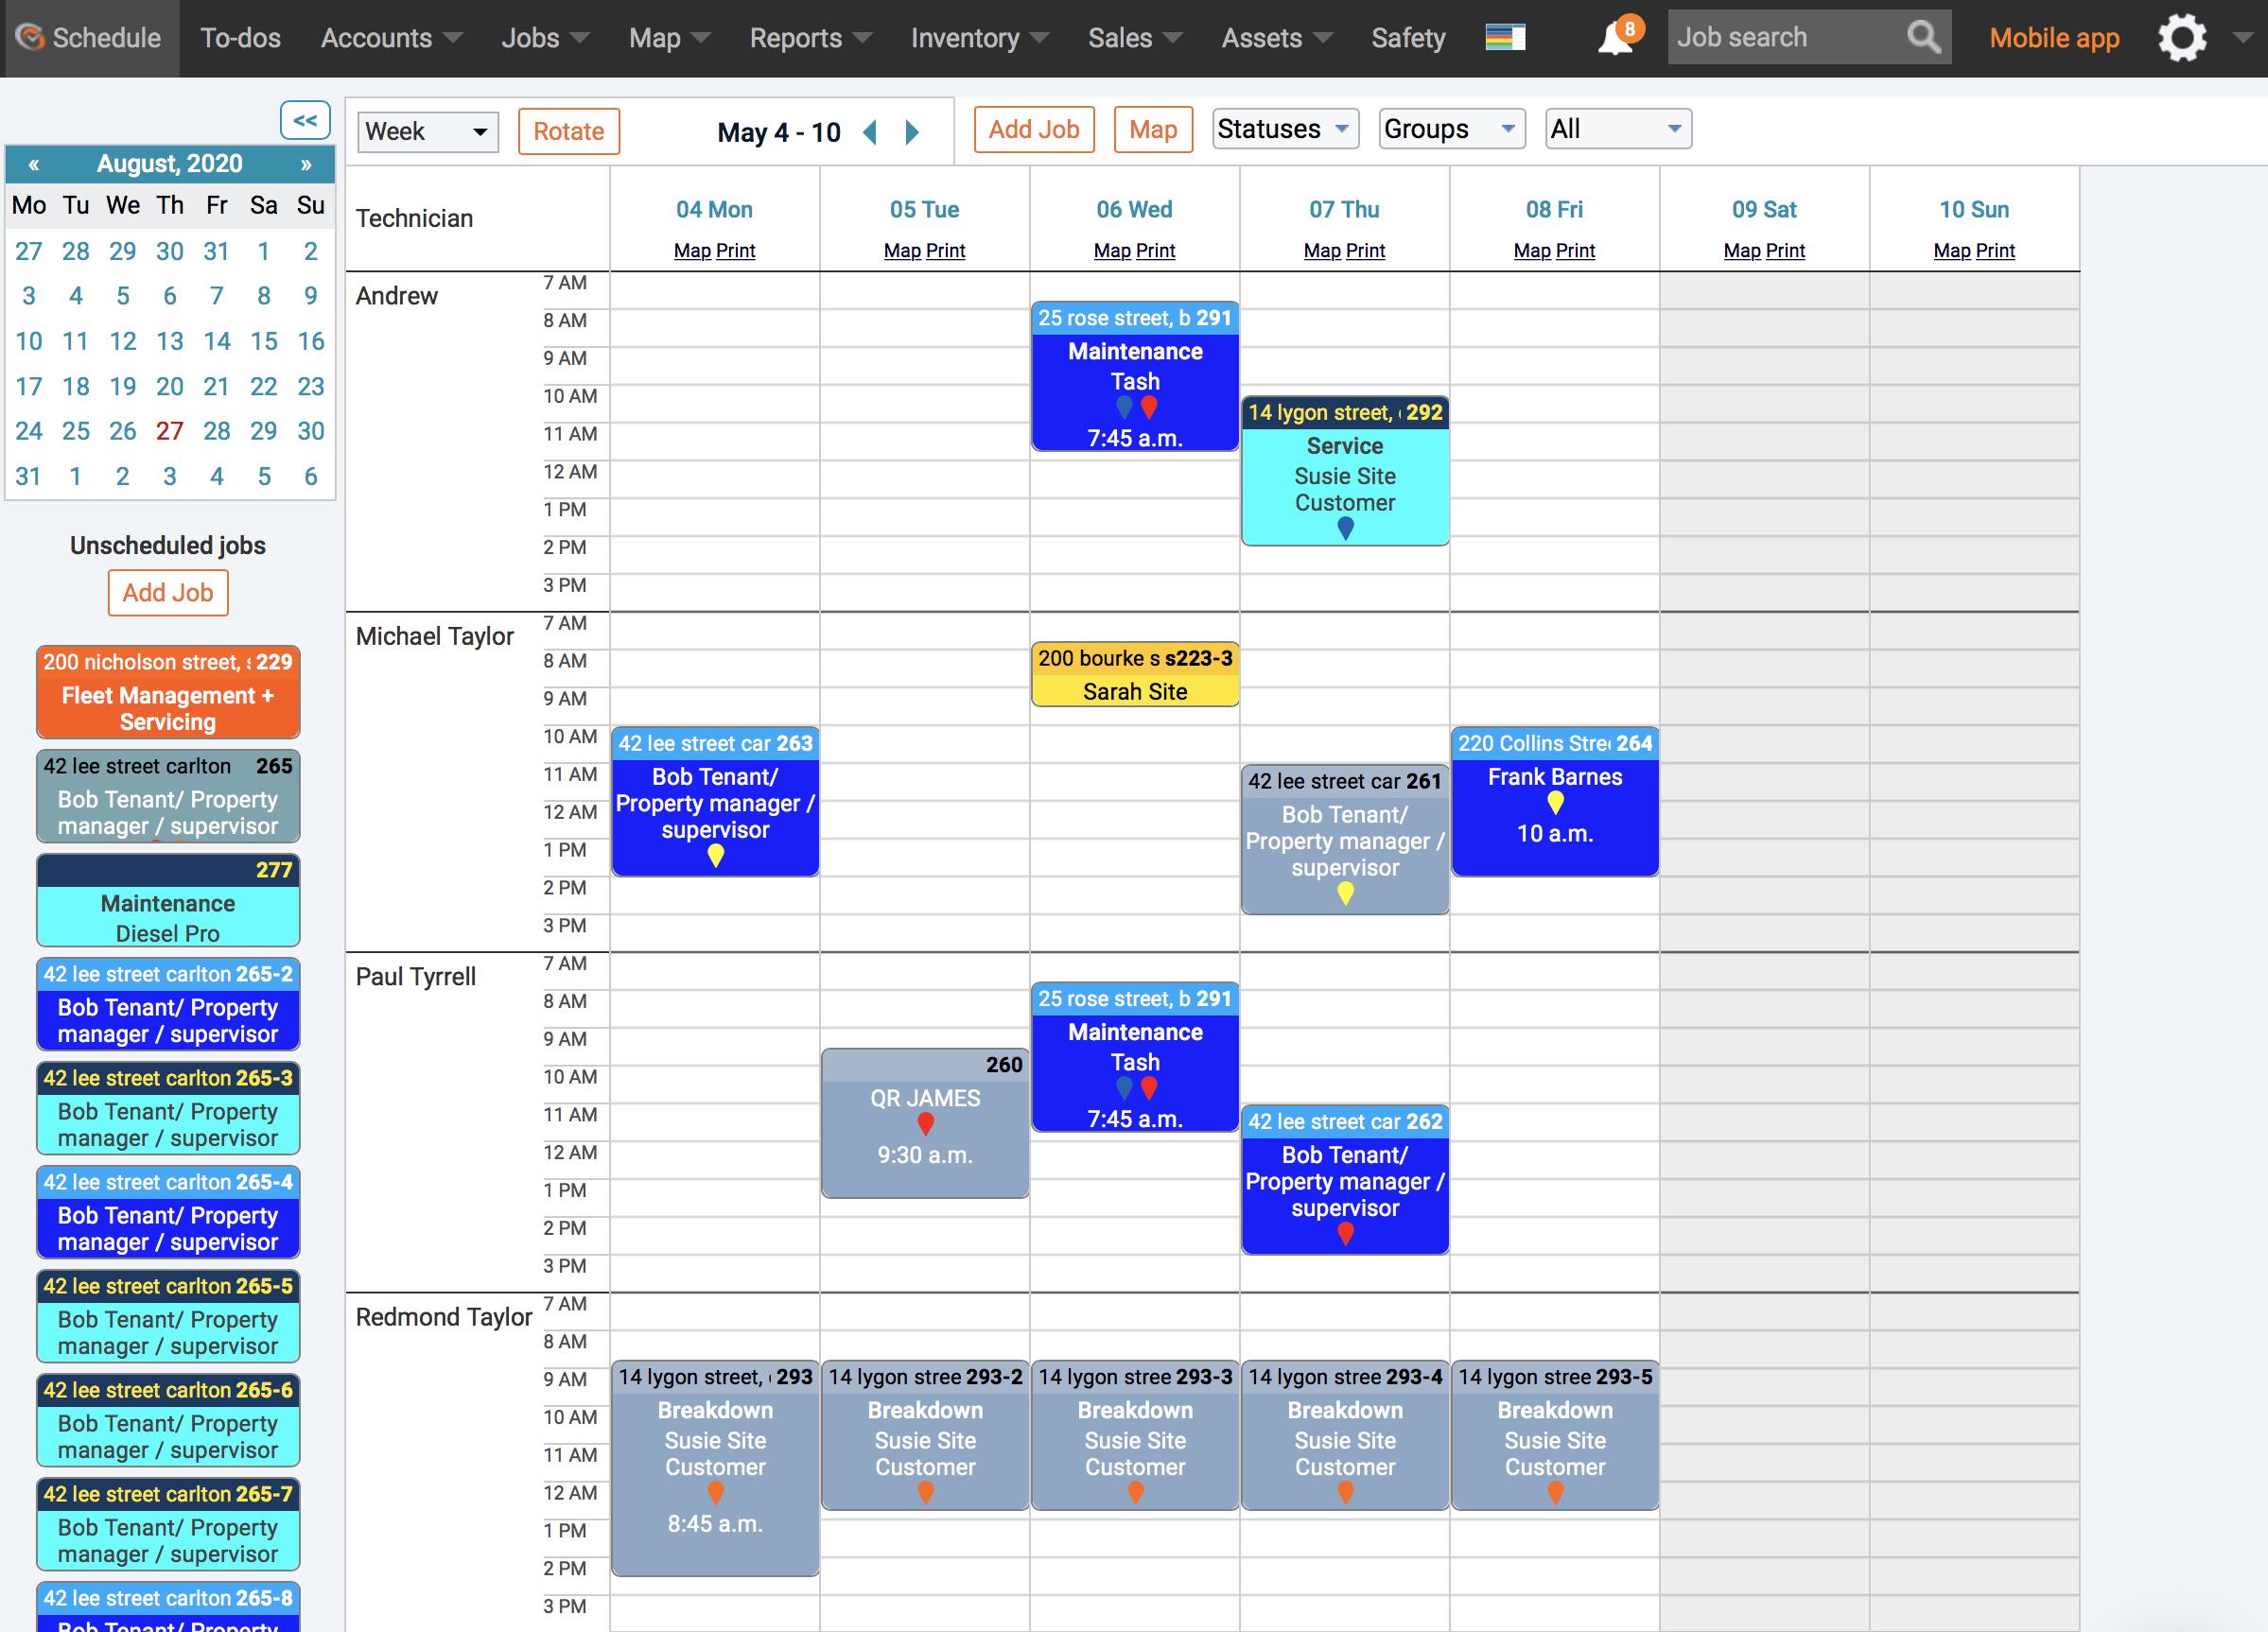Image resolution: width=2268 pixels, height=1632 pixels.
Task: Move mini calendar forward with » arrow
Action: coord(307,164)
